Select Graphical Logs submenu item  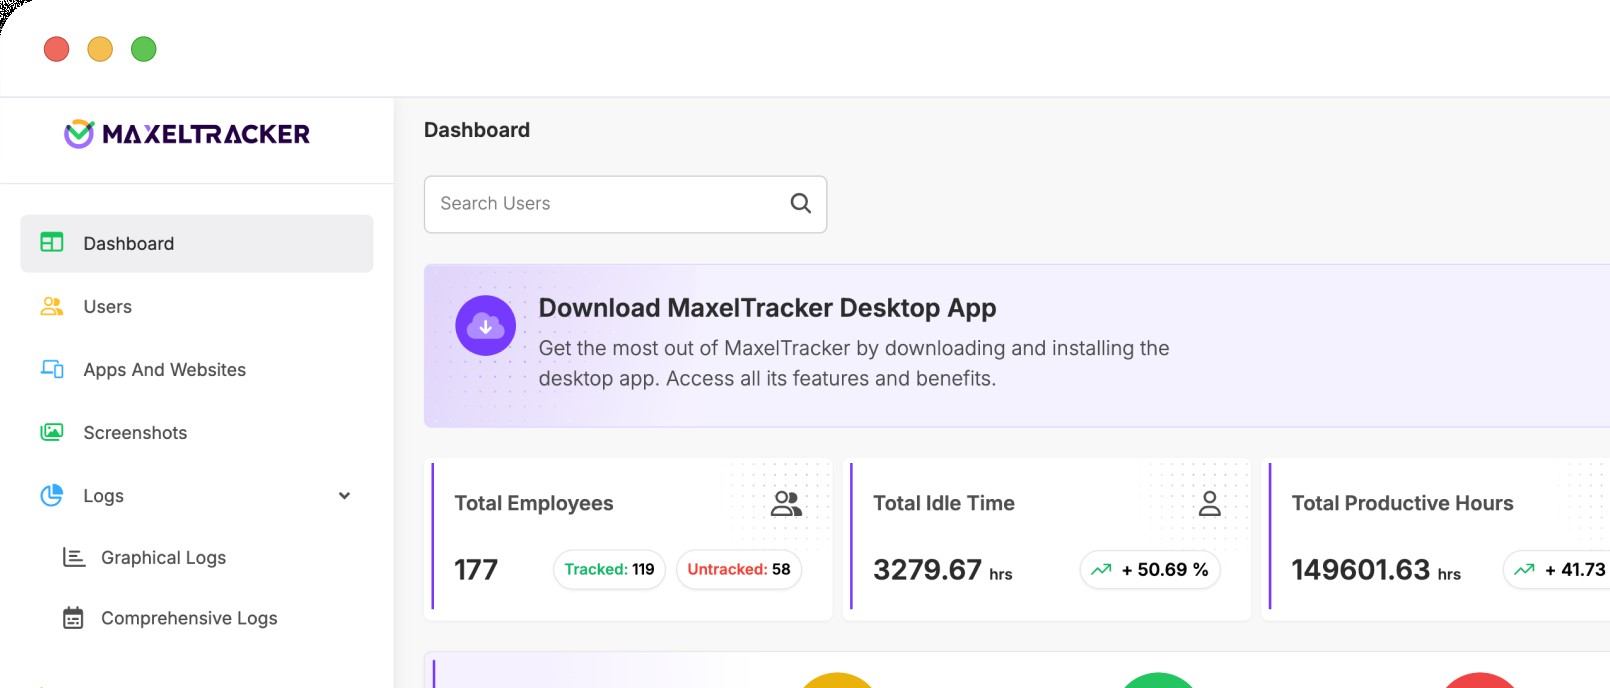pos(163,558)
